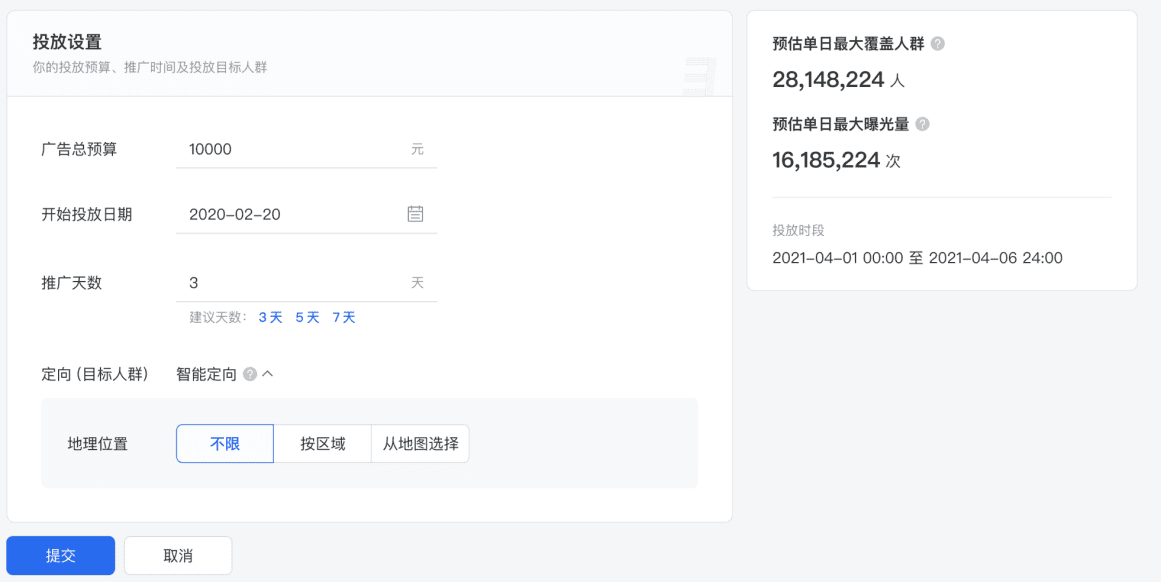
Task: Click the 地理位置 label
Action: click(x=97, y=444)
